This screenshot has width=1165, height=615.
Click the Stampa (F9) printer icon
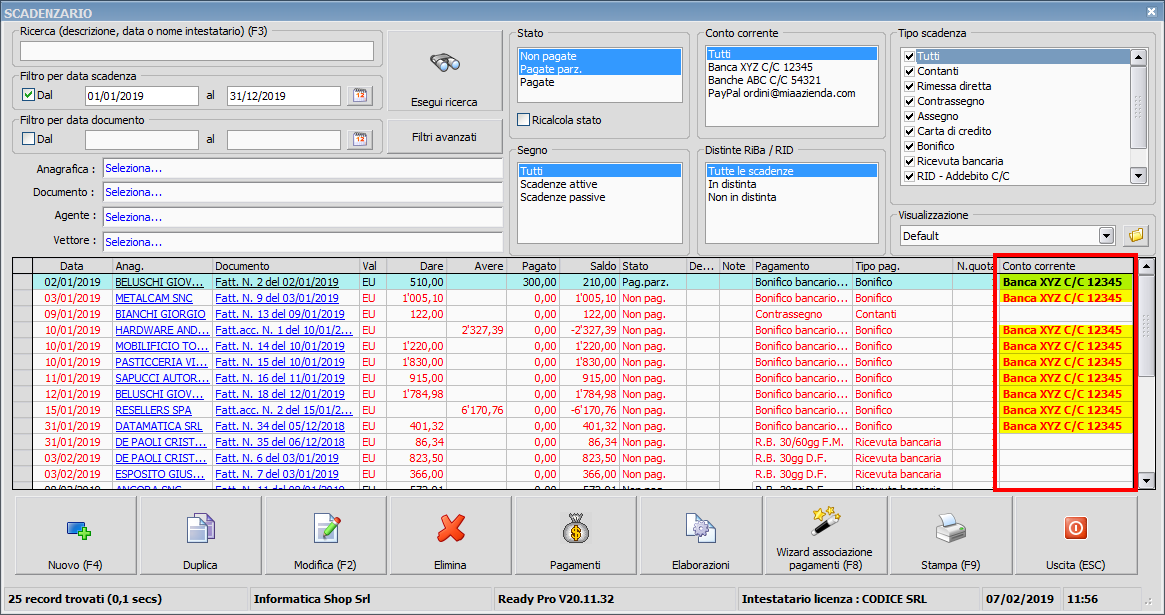click(950, 527)
